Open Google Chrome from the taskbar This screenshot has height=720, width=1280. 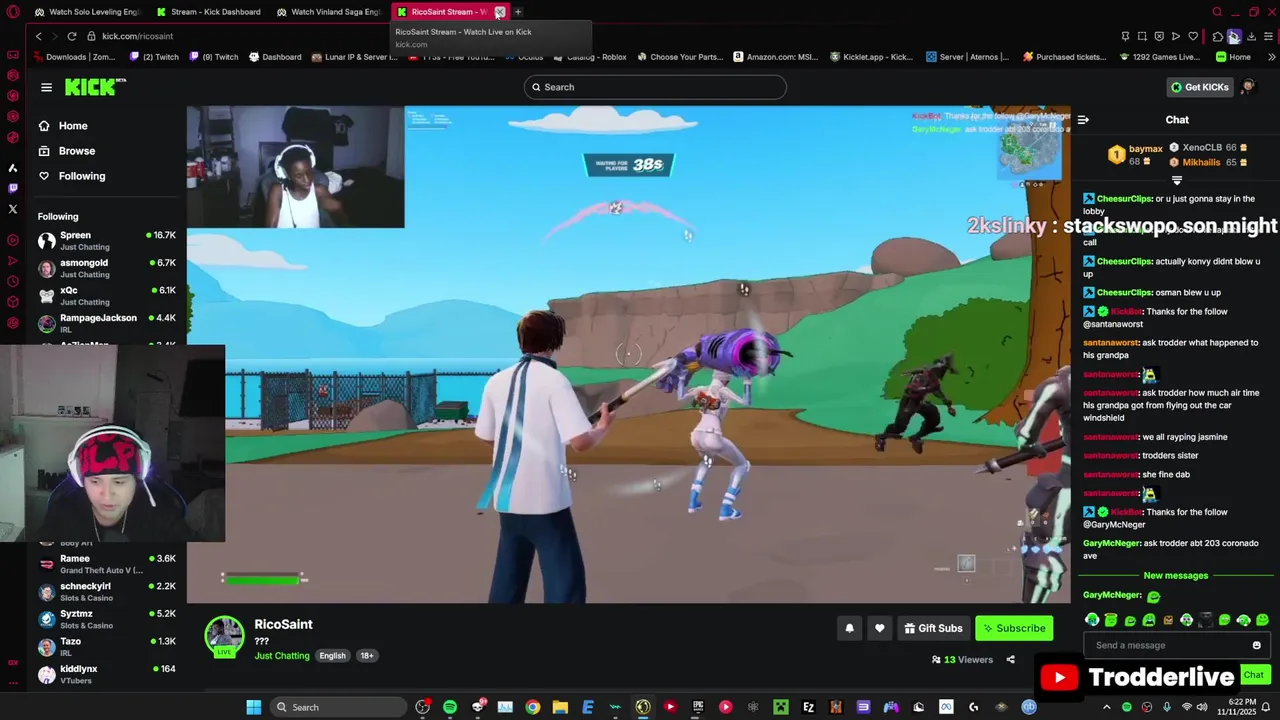(x=532, y=707)
